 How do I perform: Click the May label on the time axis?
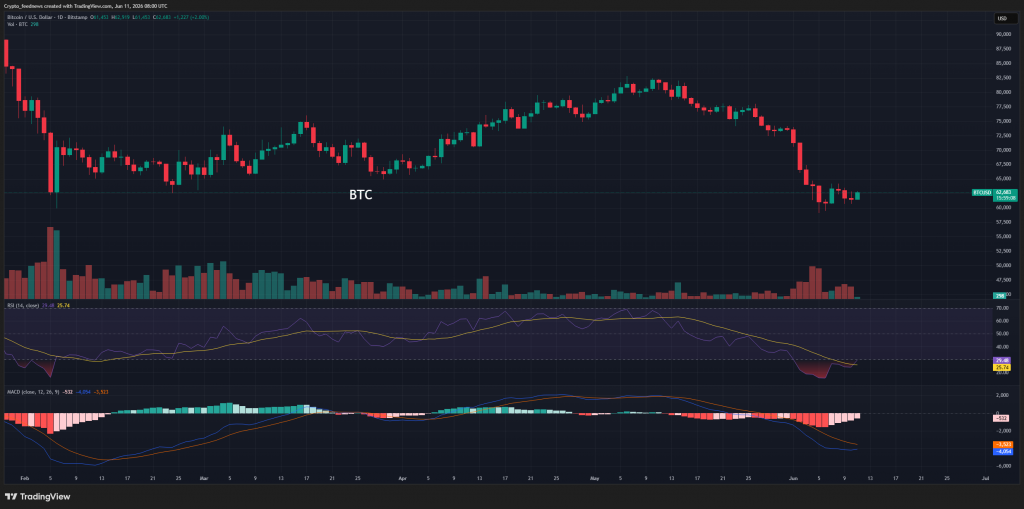(594, 478)
